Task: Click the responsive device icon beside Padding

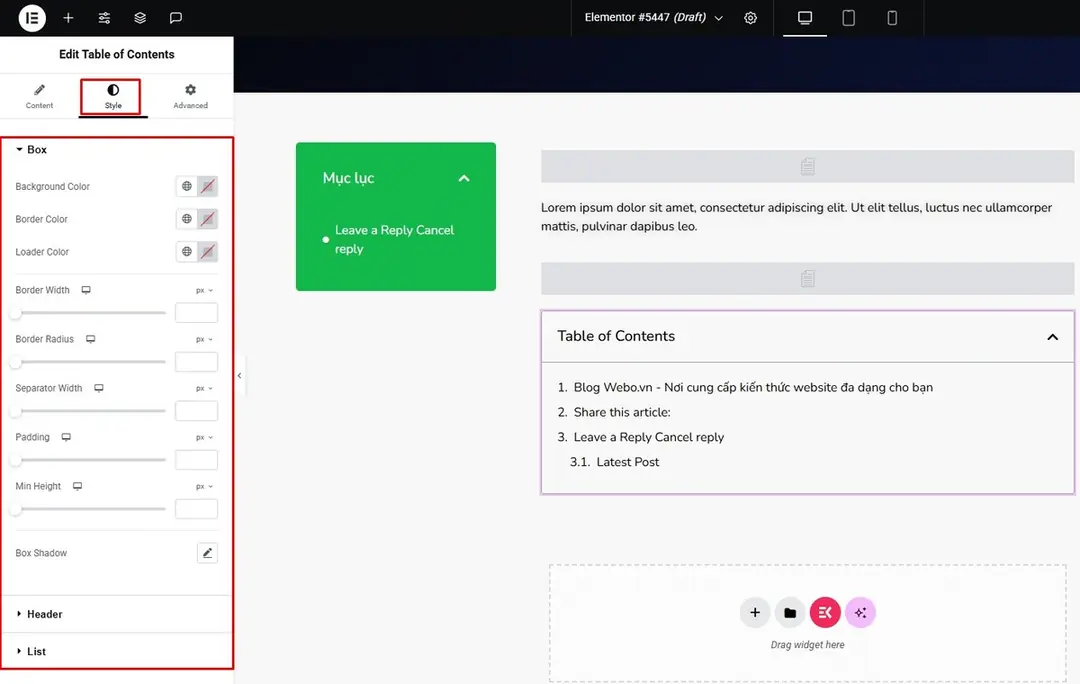Action: [x=66, y=437]
